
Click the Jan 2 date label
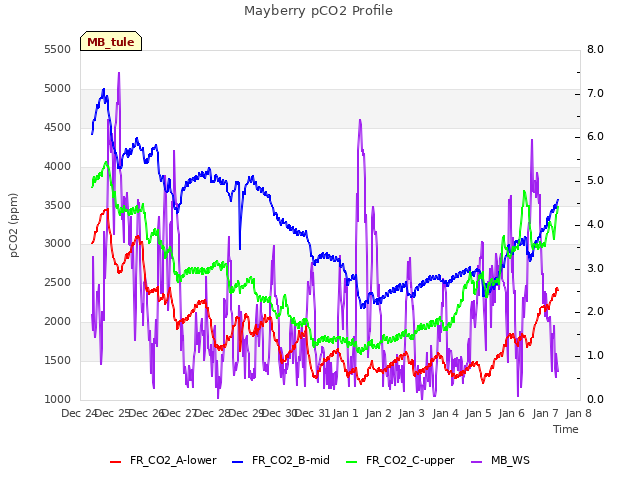(x=379, y=413)
